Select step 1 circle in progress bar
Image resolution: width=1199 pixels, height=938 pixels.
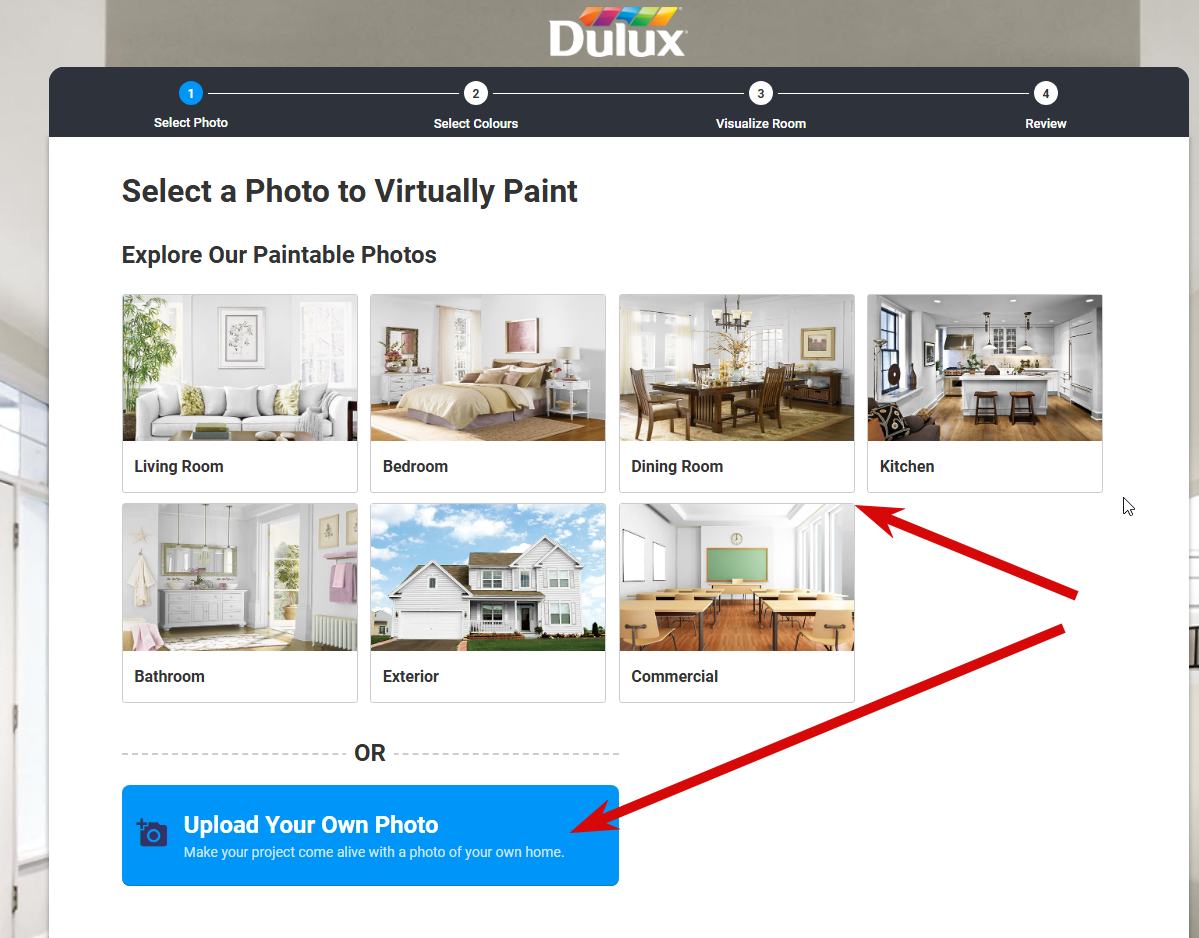(190, 93)
